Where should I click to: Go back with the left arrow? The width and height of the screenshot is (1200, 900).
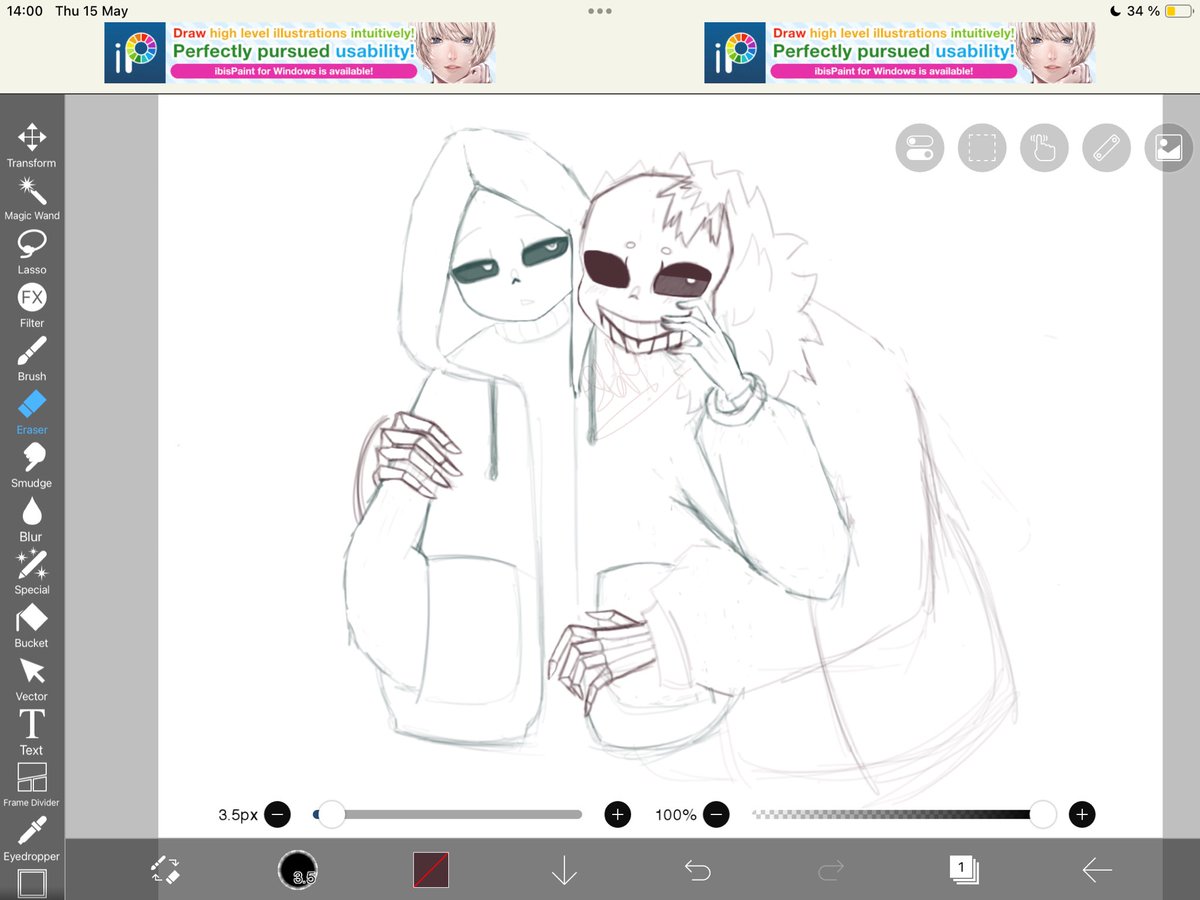coord(1097,870)
